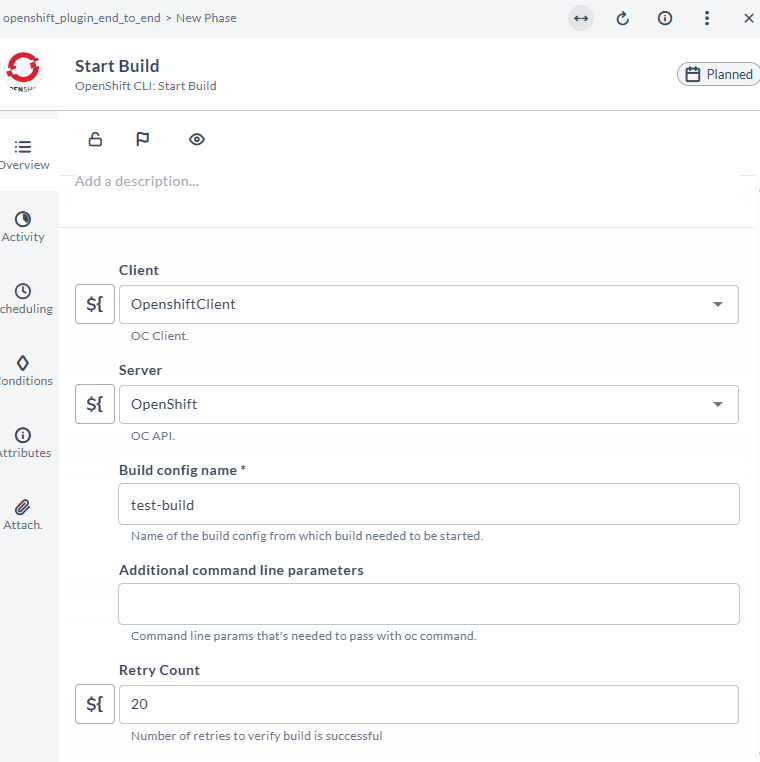This screenshot has height=762, width=760.
Task: Click Additional command line parameters field
Action: click(429, 604)
